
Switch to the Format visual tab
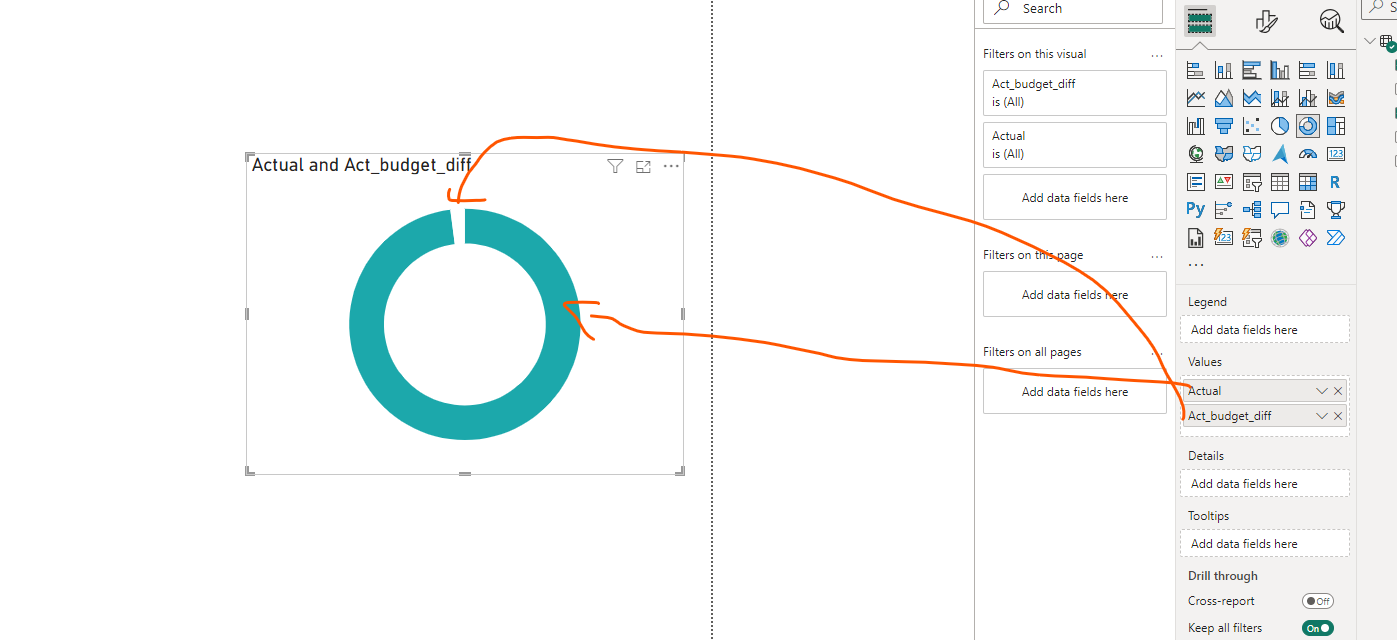coord(1267,21)
